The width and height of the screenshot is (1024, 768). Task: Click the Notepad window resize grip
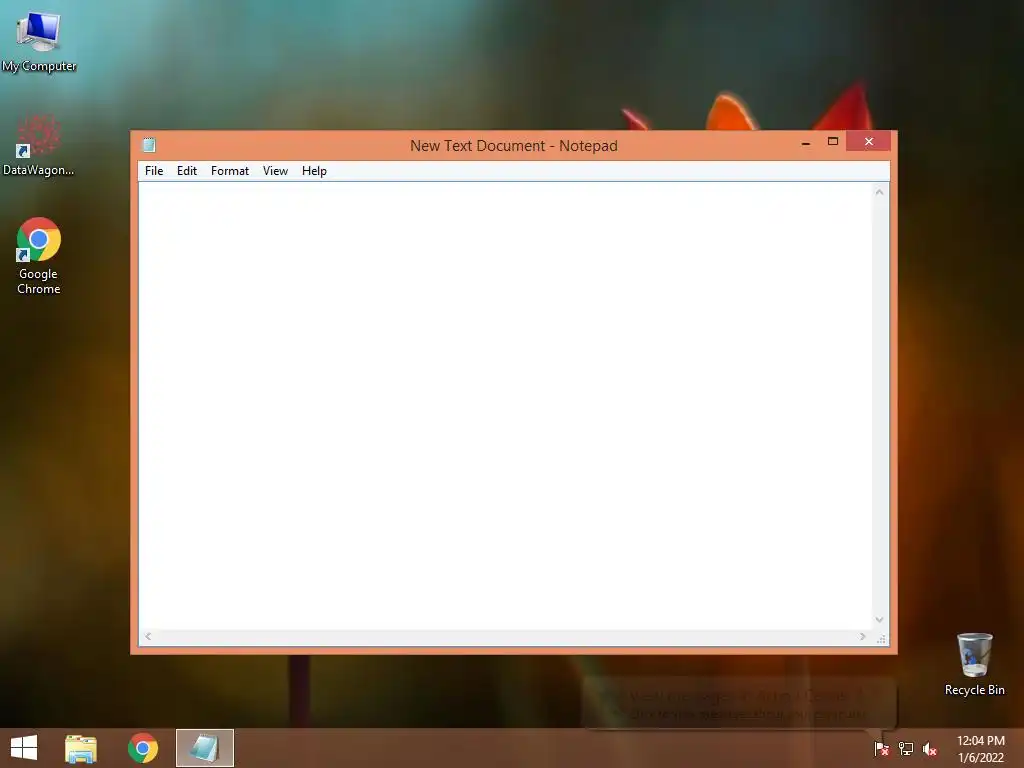881,639
